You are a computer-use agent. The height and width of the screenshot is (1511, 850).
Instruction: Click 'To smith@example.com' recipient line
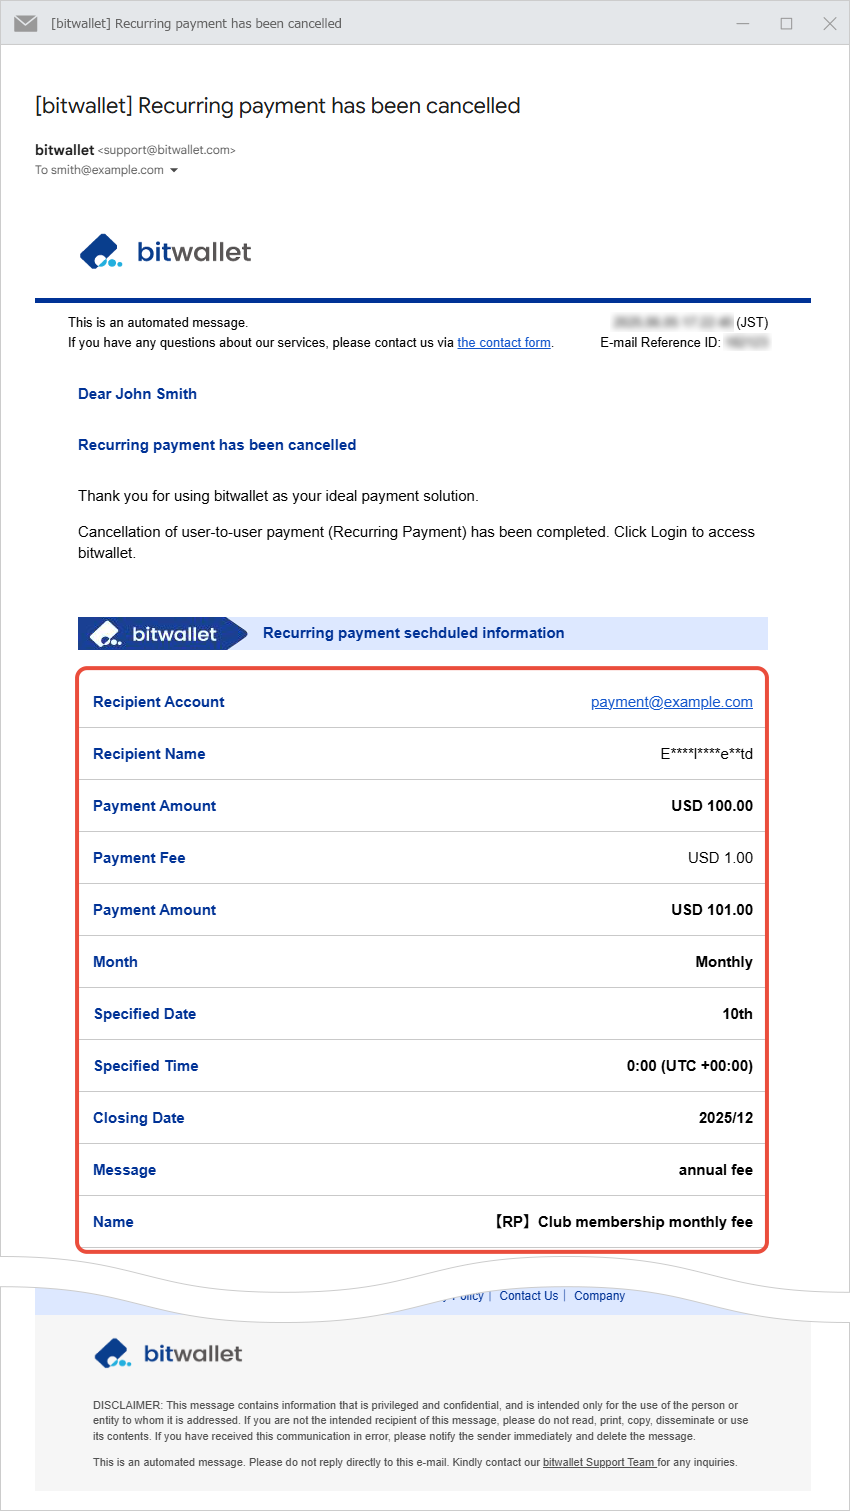(x=99, y=171)
